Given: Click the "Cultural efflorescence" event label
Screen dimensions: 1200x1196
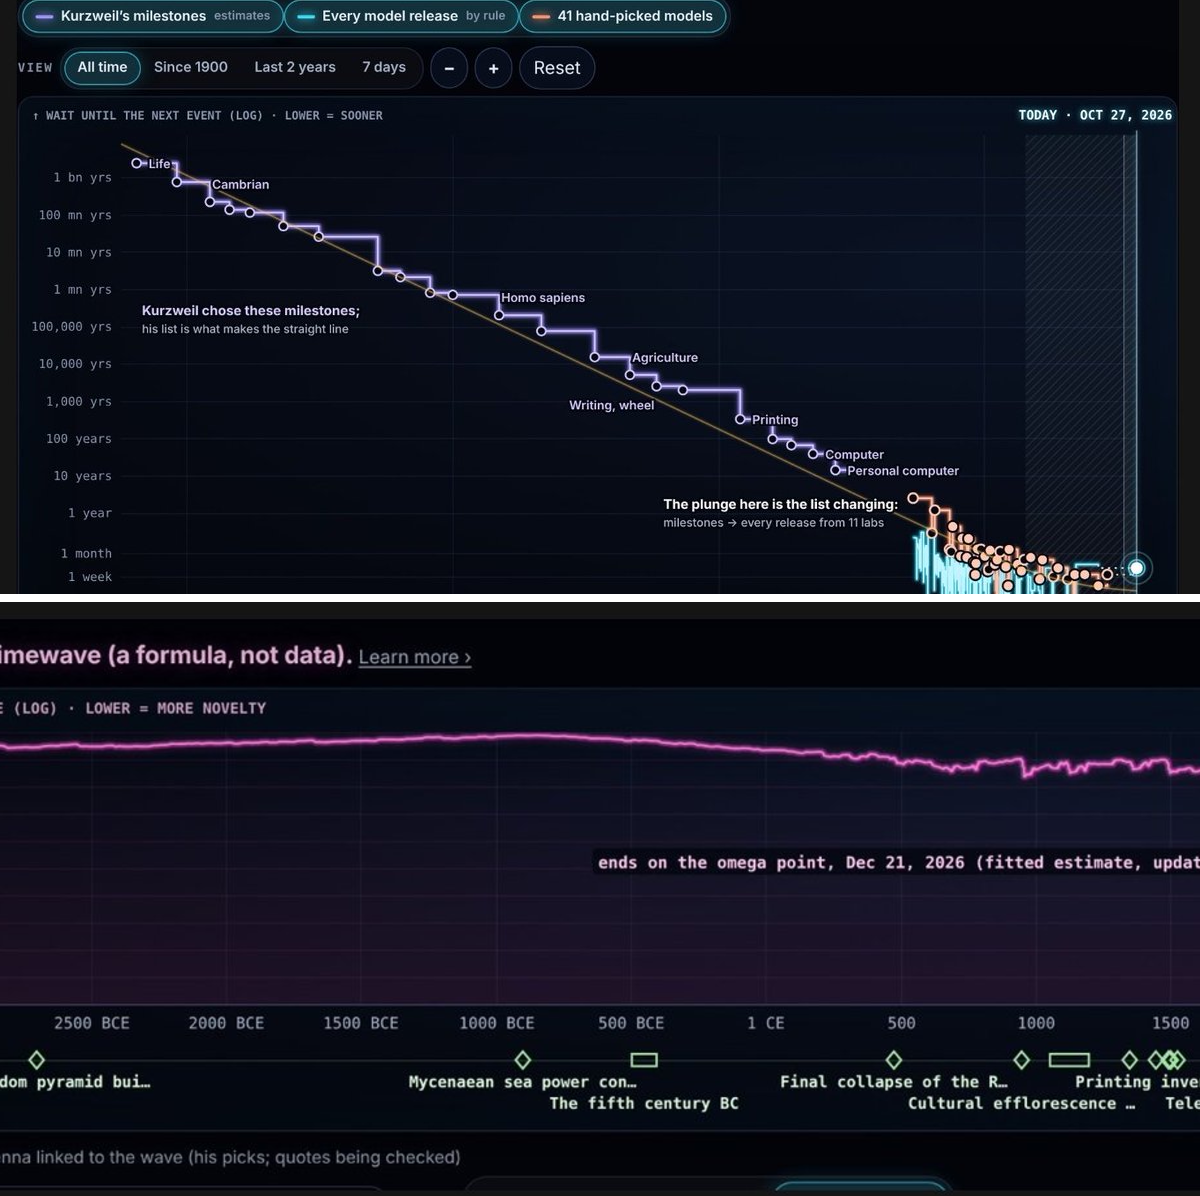Looking at the screenshot, I should [x=1022, y=1103].
